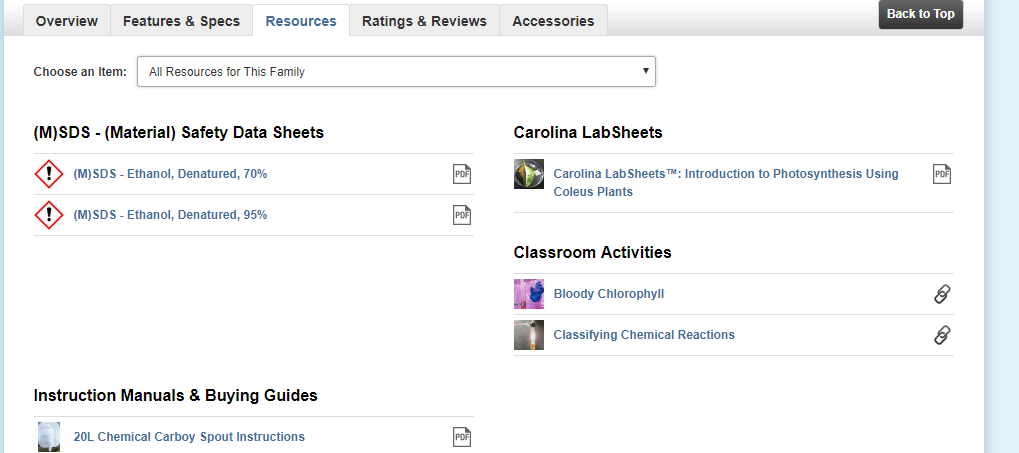
Task: Click chain link icon beside Bloody Chlorophyll
Action: (x=942, y=294)
